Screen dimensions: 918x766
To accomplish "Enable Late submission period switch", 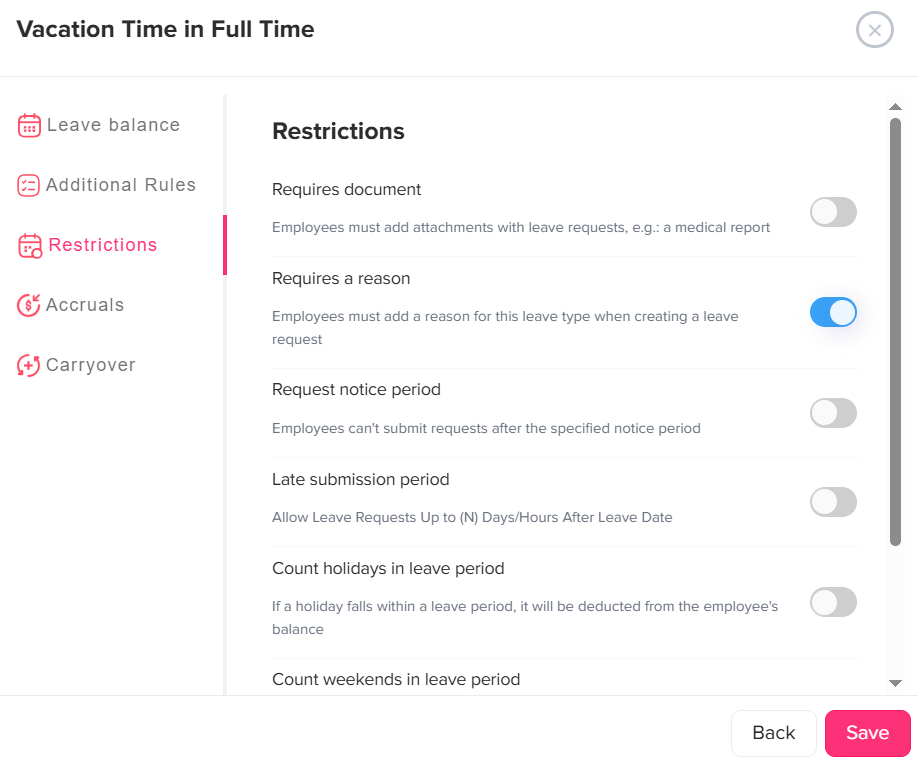I will pos(833,502).
